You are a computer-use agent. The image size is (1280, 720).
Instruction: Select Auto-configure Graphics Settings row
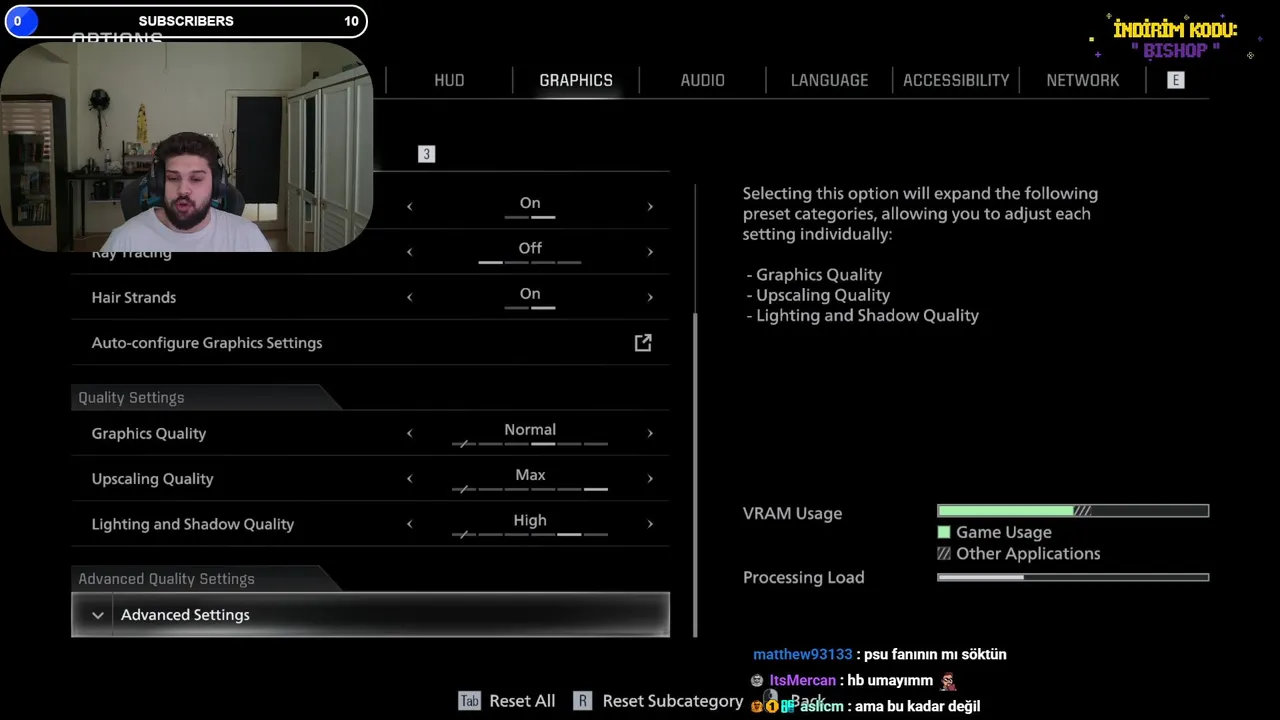click(370, 343)
